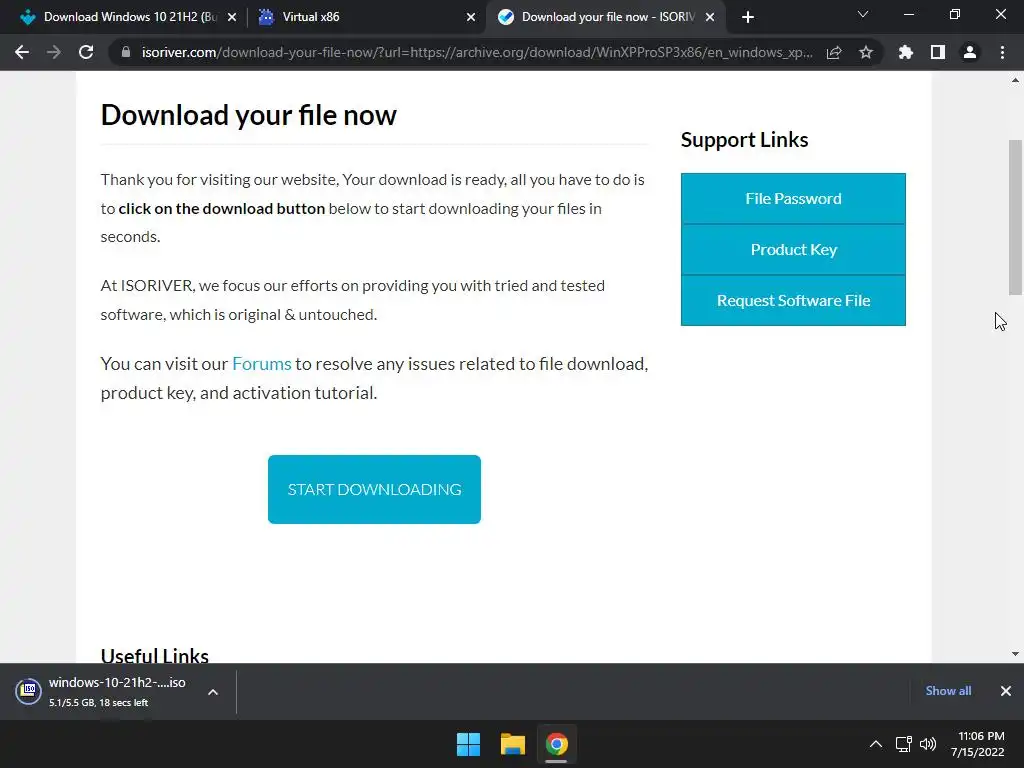Open the Request Software File link

793,300
